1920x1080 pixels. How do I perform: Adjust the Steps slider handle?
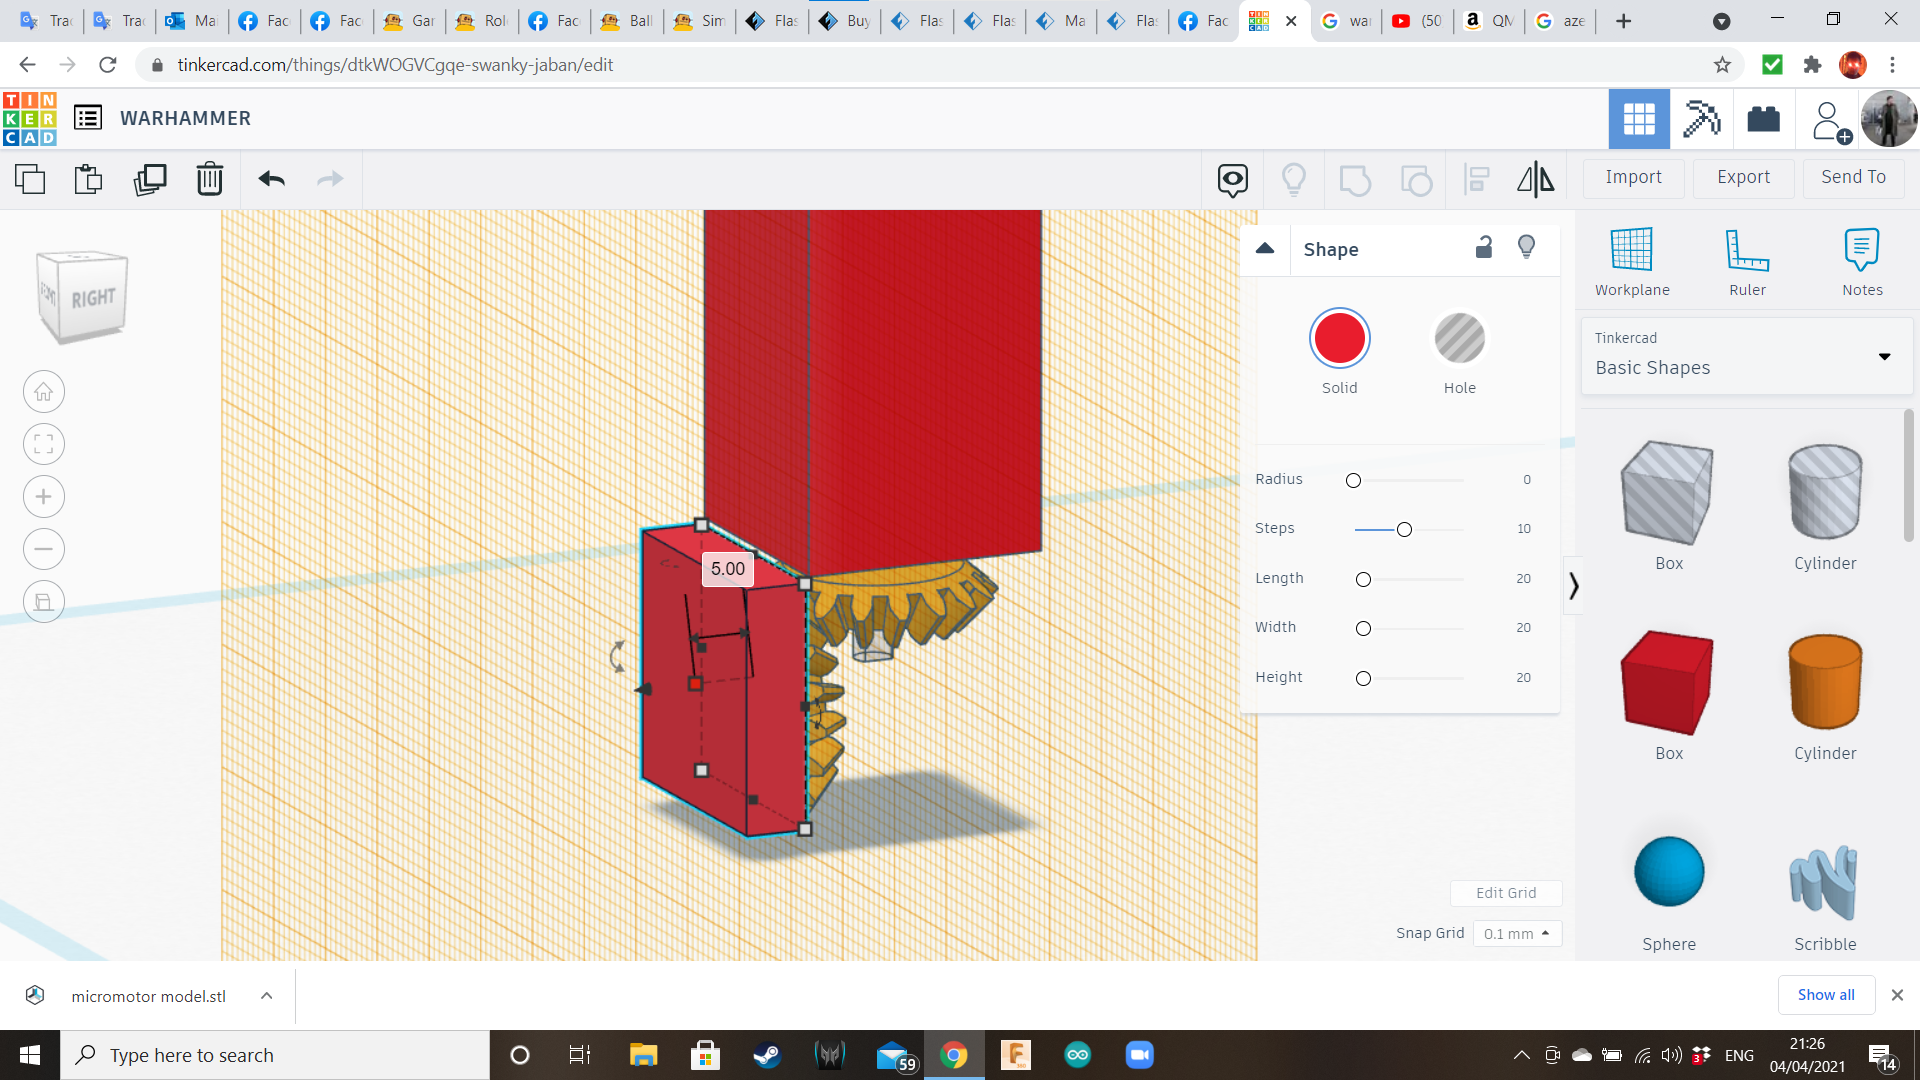pos(1404,529)
